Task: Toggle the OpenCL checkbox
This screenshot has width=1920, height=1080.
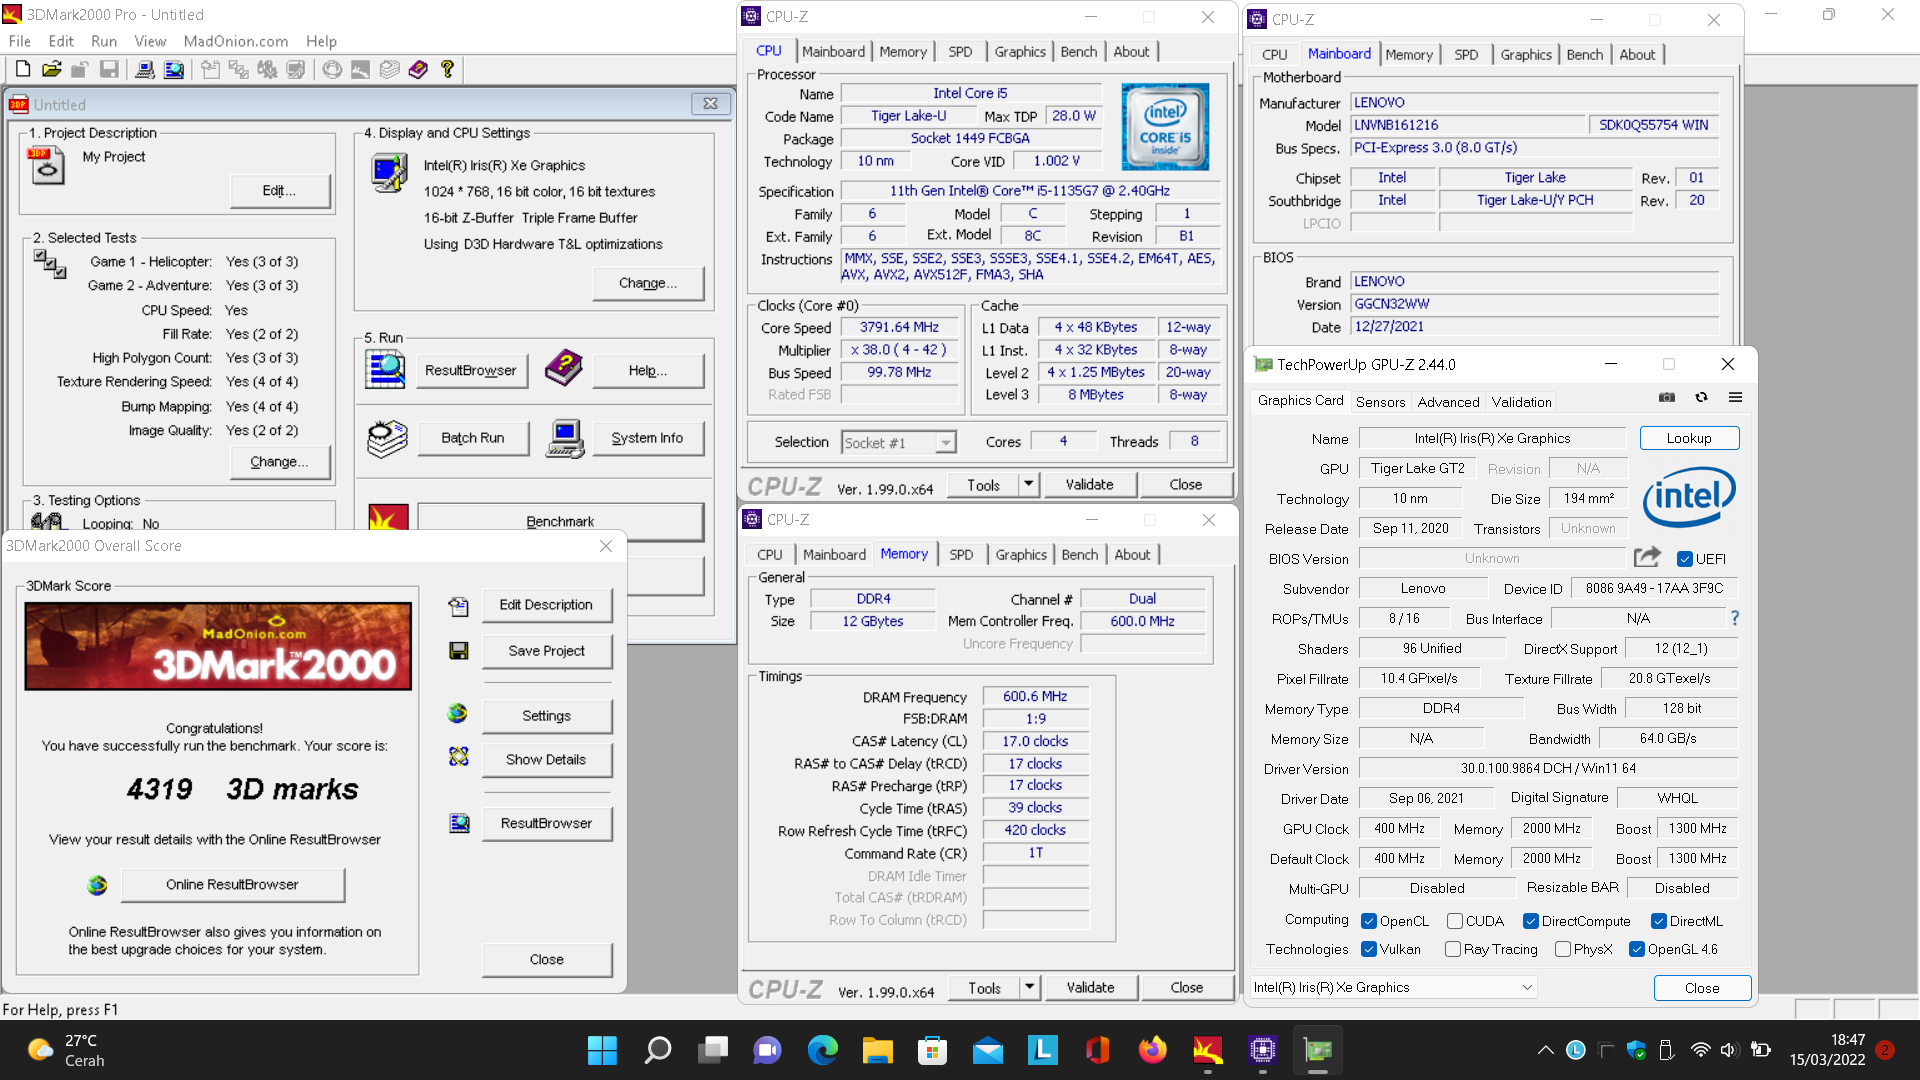Action: (x=1369, y=921)
